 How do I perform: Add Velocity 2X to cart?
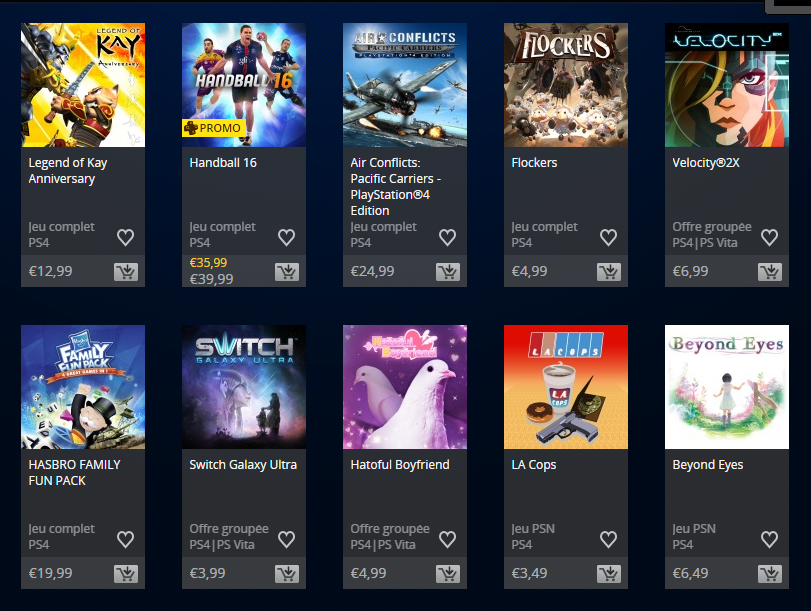[770, 272]
